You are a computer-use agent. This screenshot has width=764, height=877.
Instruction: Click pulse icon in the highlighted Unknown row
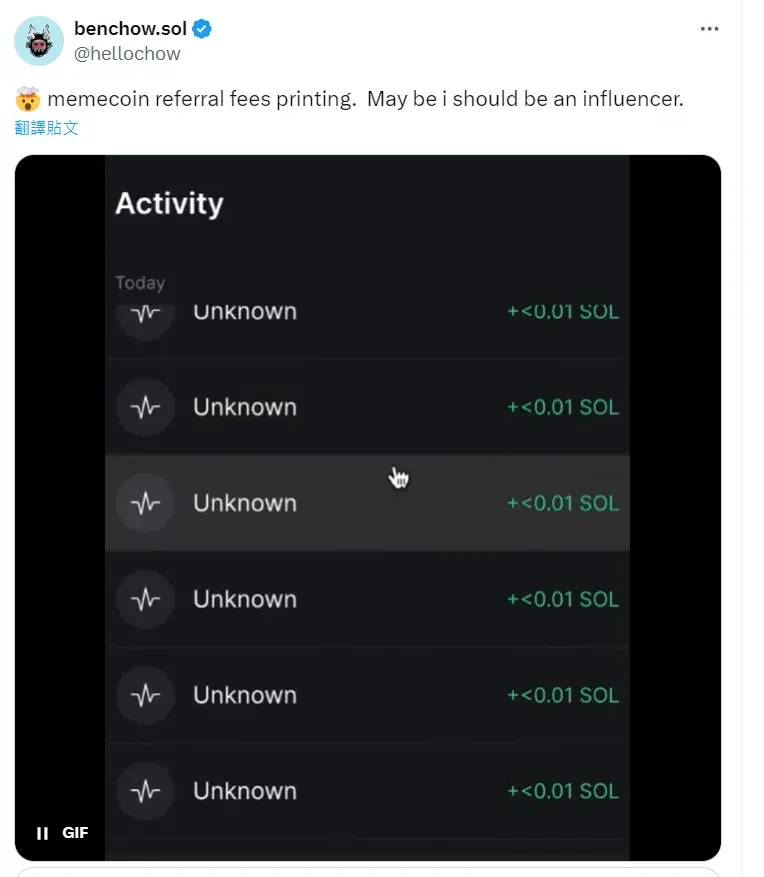(x=146, y=503)
